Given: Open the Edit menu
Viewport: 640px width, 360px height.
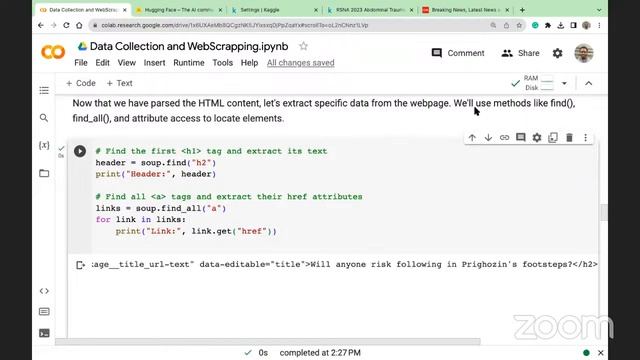Looking at the screenshot, I should tap(102, 63).
